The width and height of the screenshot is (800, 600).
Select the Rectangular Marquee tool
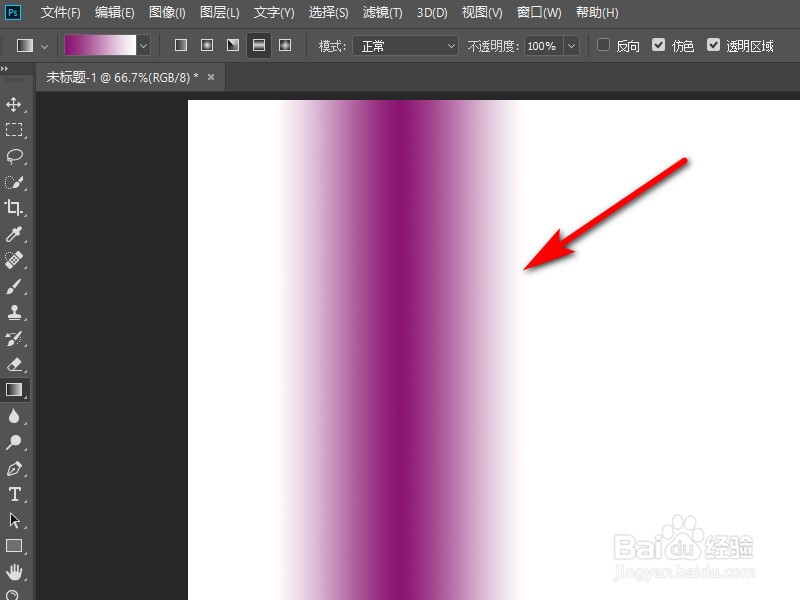(14, 130)
